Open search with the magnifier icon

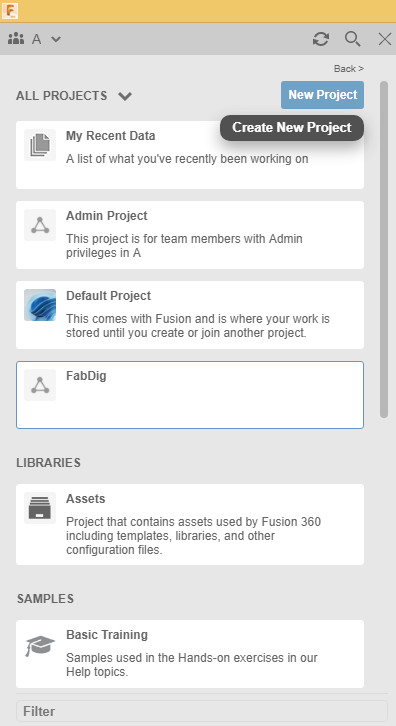click(x=352, y=39)
